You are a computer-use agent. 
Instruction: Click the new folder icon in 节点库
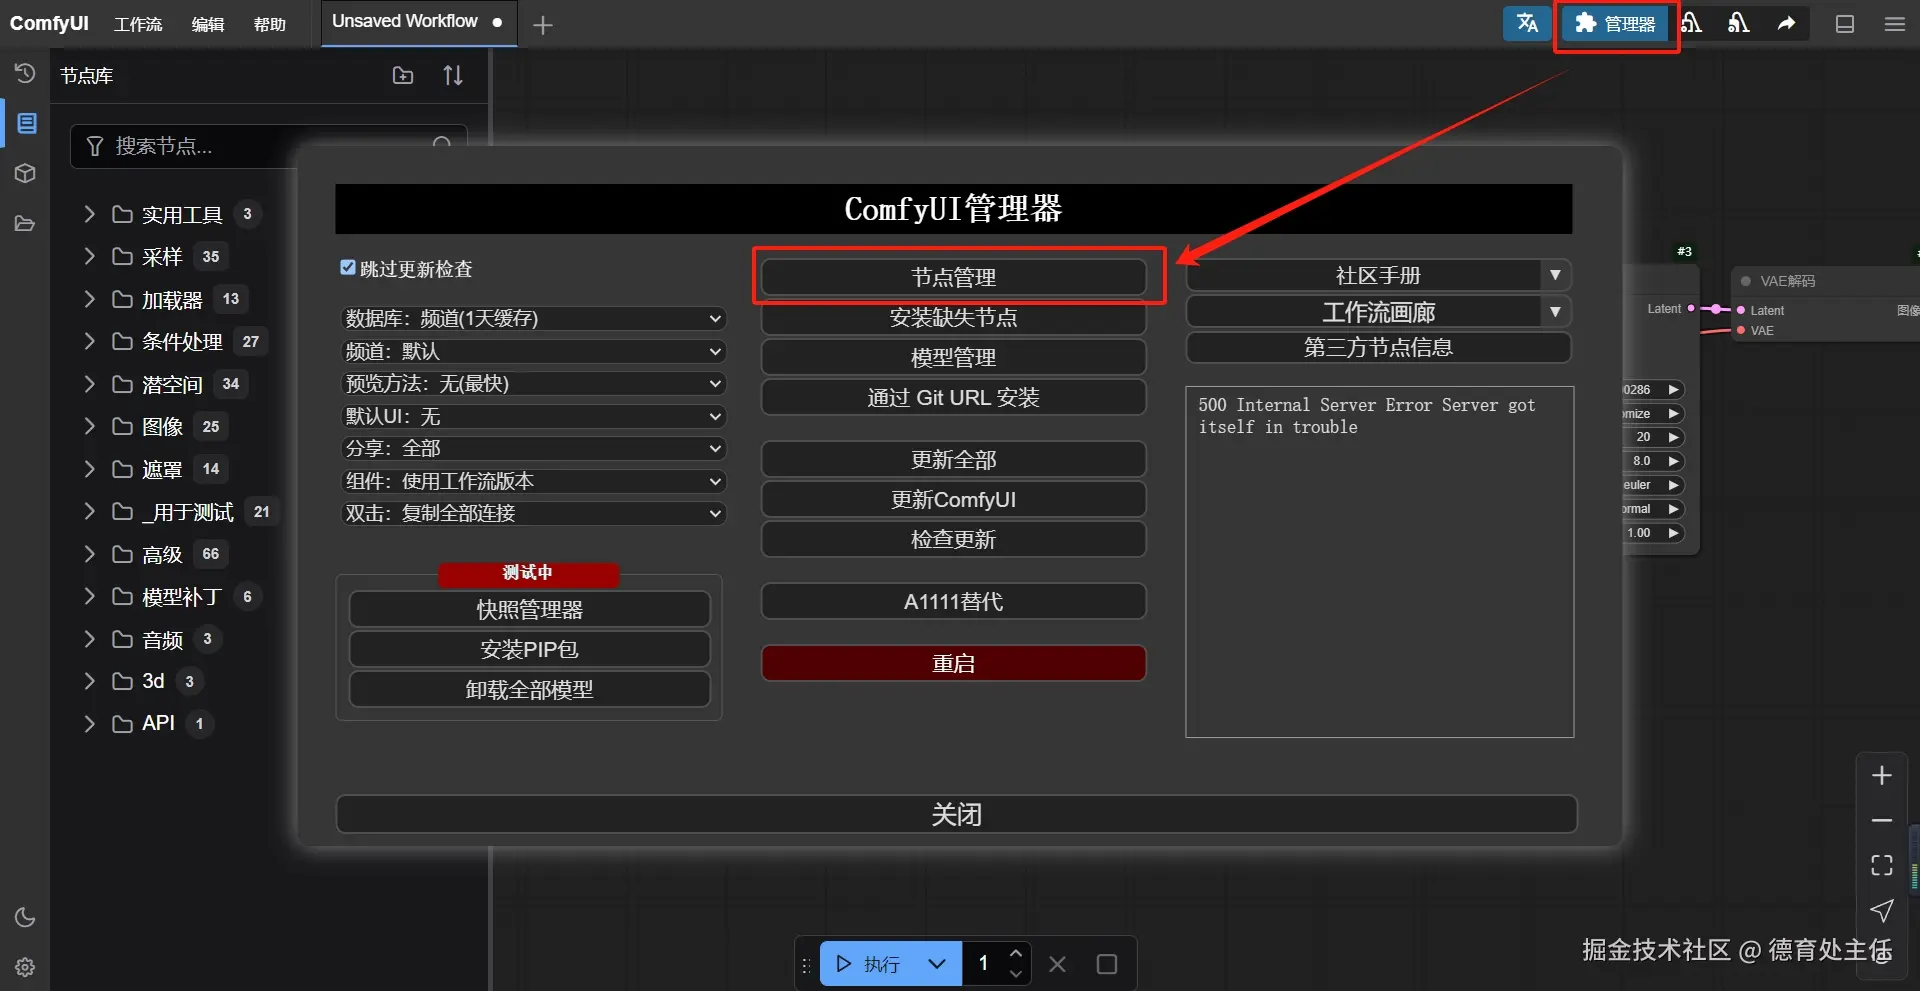click(x=403, y=75)
